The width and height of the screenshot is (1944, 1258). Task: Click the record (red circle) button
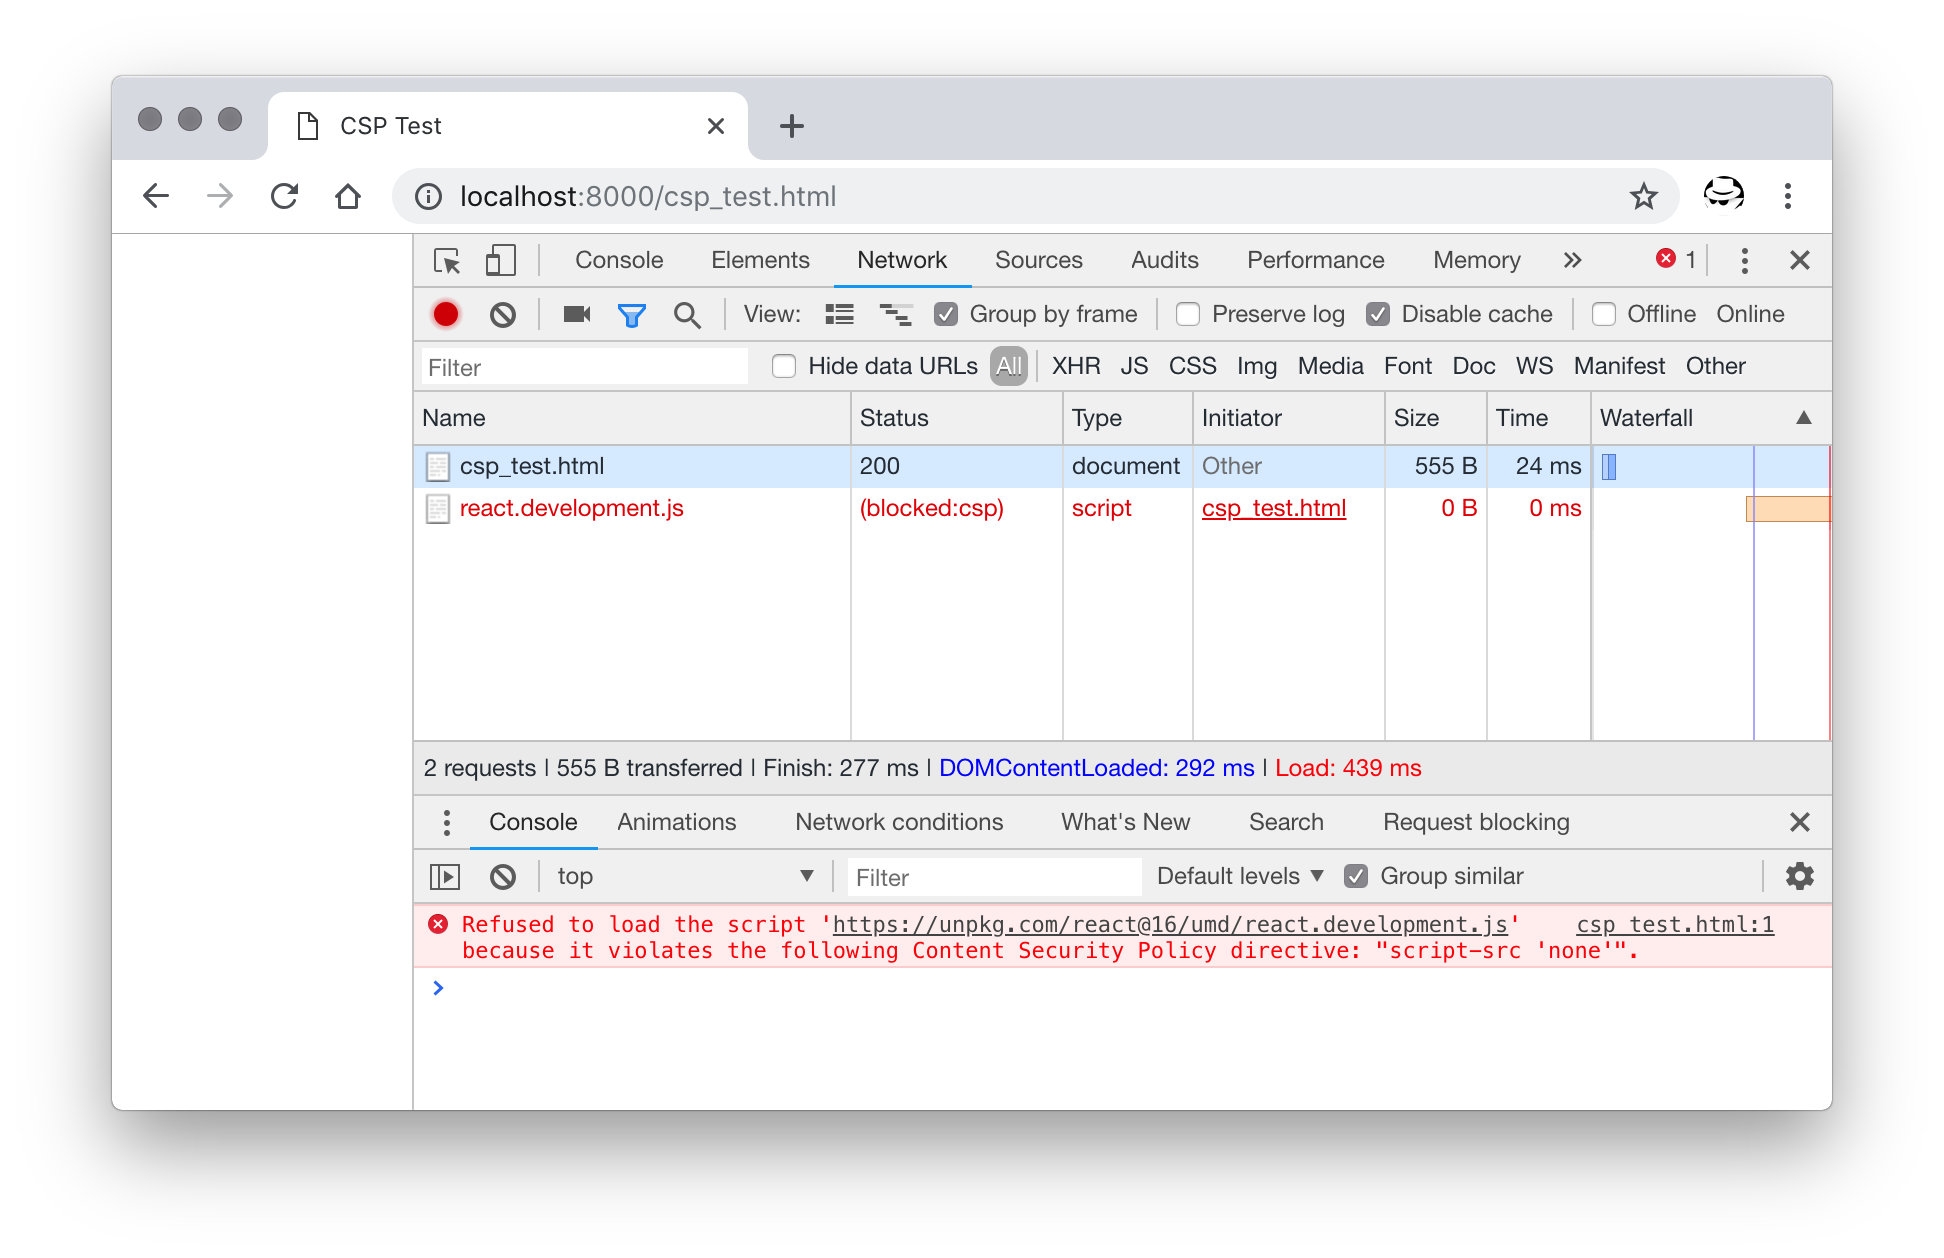pos(446,314)
